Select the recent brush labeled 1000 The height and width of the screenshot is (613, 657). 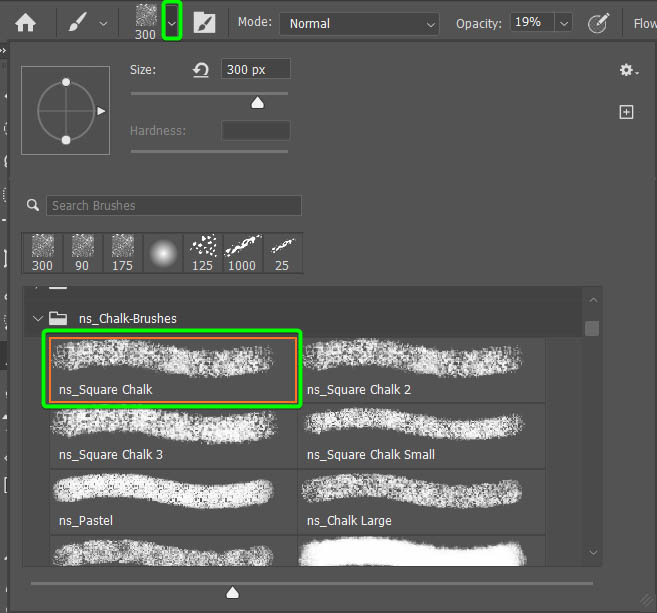(243, 253)
